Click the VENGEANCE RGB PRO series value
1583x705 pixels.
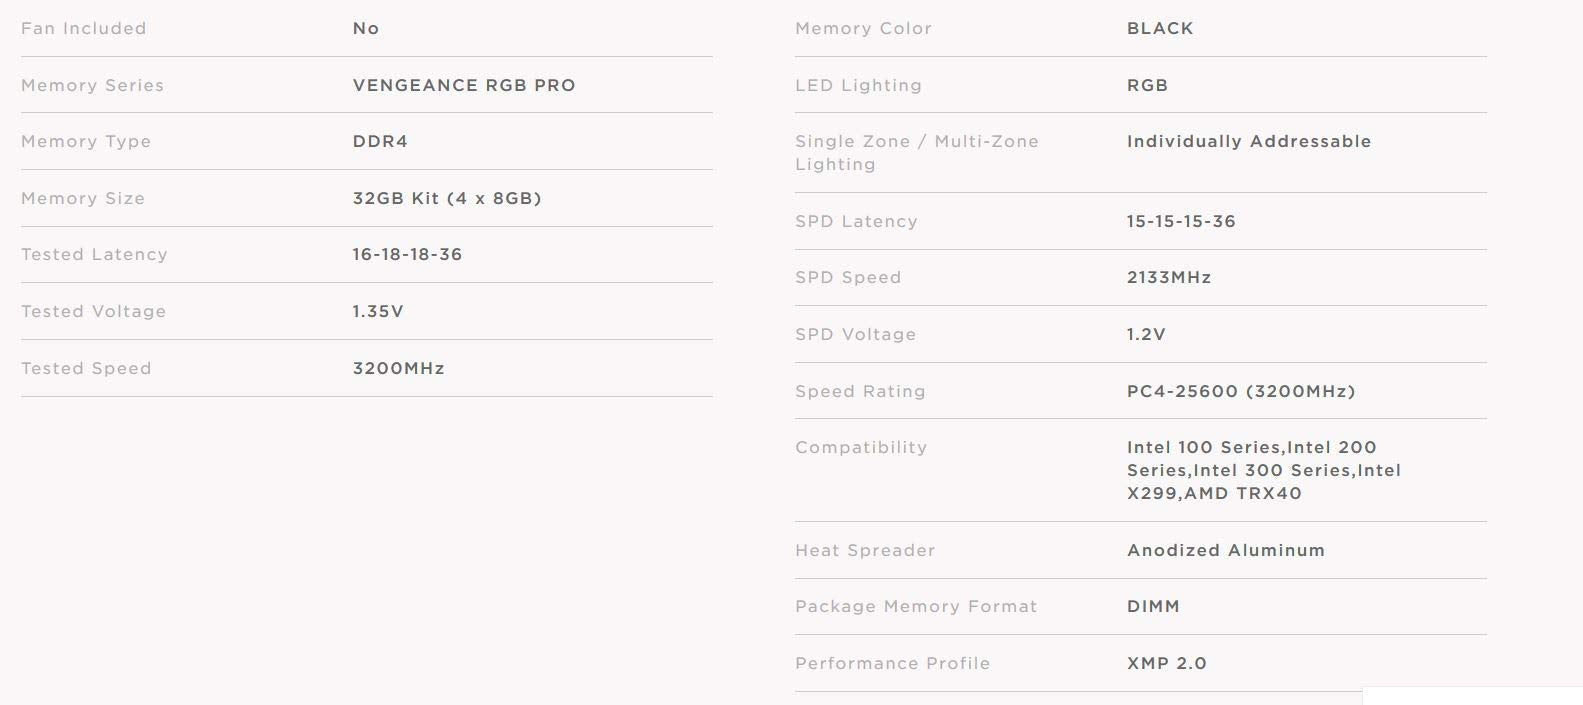pos(464,85)
